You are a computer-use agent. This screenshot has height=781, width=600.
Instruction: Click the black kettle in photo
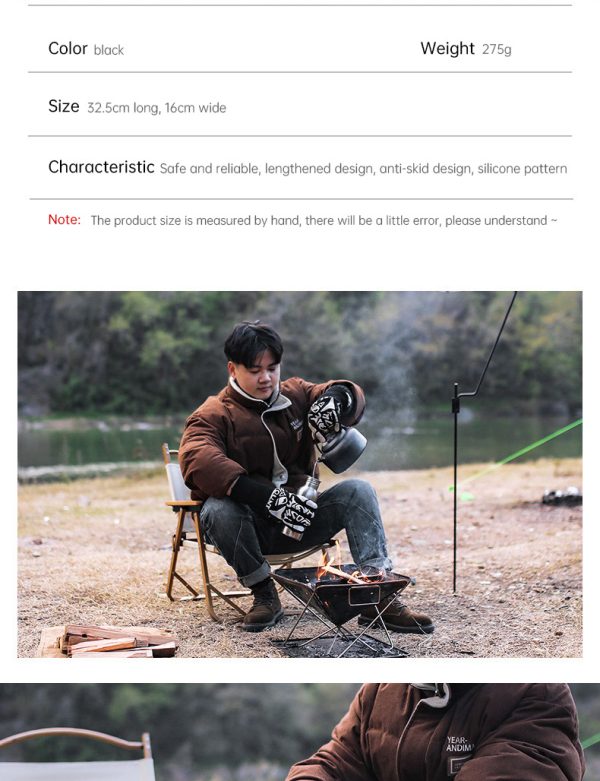pyautogui.click(x=343, y=449)
